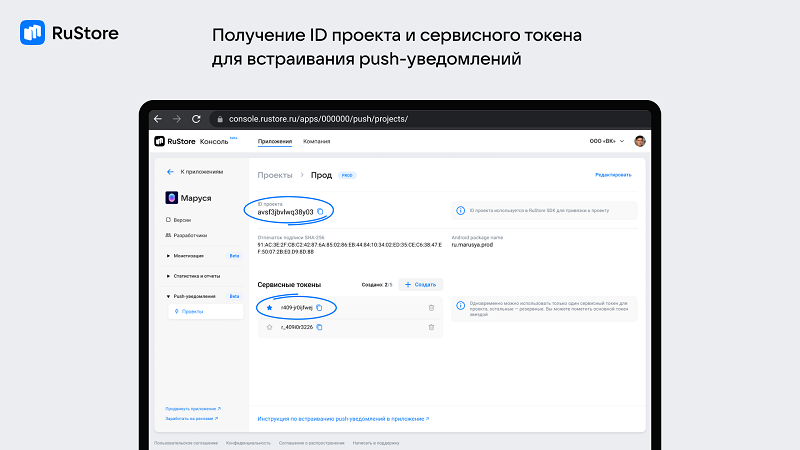The width and height of the screenshot is (800, 450).
Task: Open the ООО «ВК» company dropdown
Action: [x=607, y=141]
